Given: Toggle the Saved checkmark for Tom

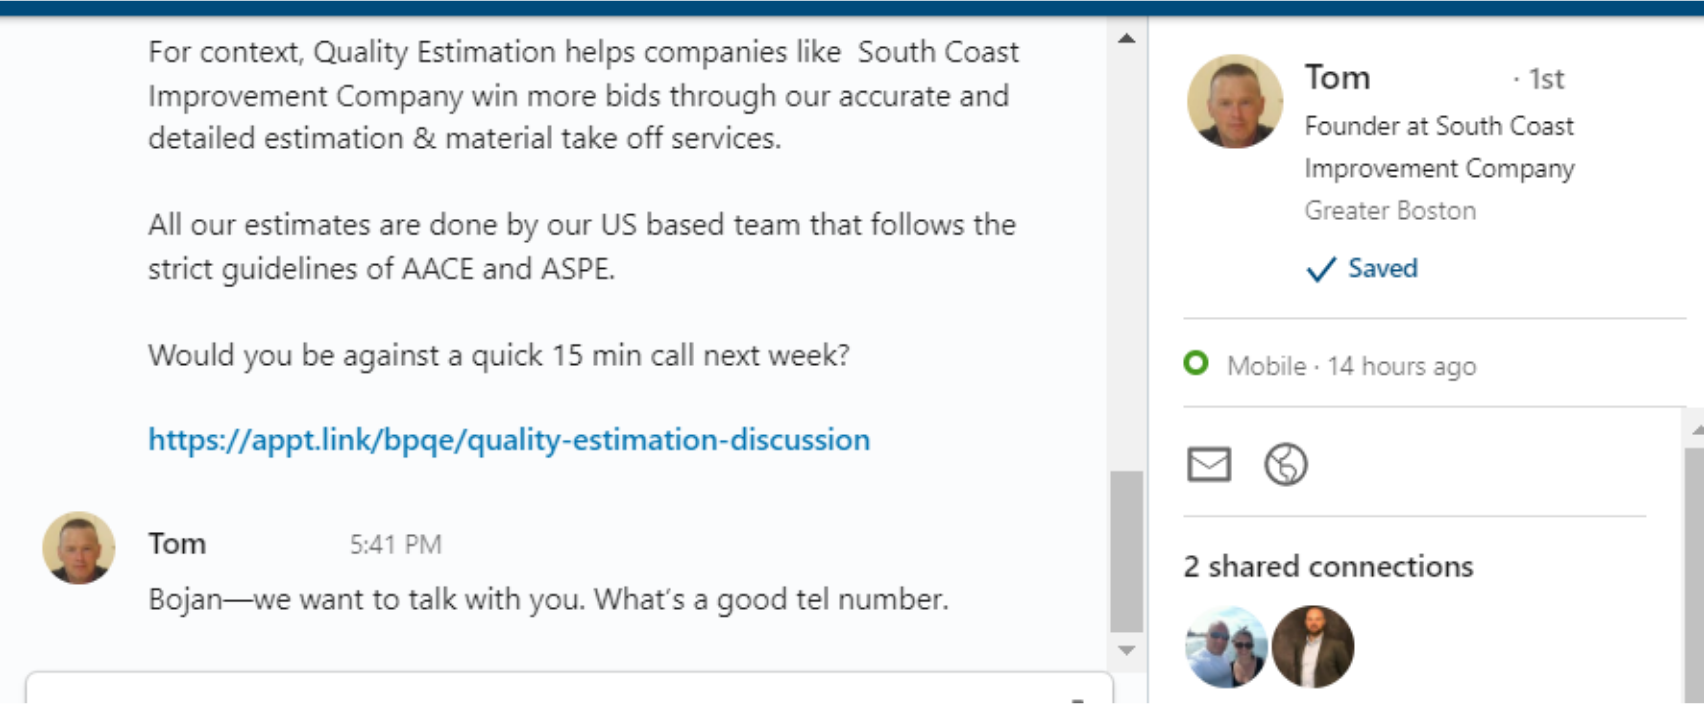Looking at the screenshot, I should (1362, 268).
